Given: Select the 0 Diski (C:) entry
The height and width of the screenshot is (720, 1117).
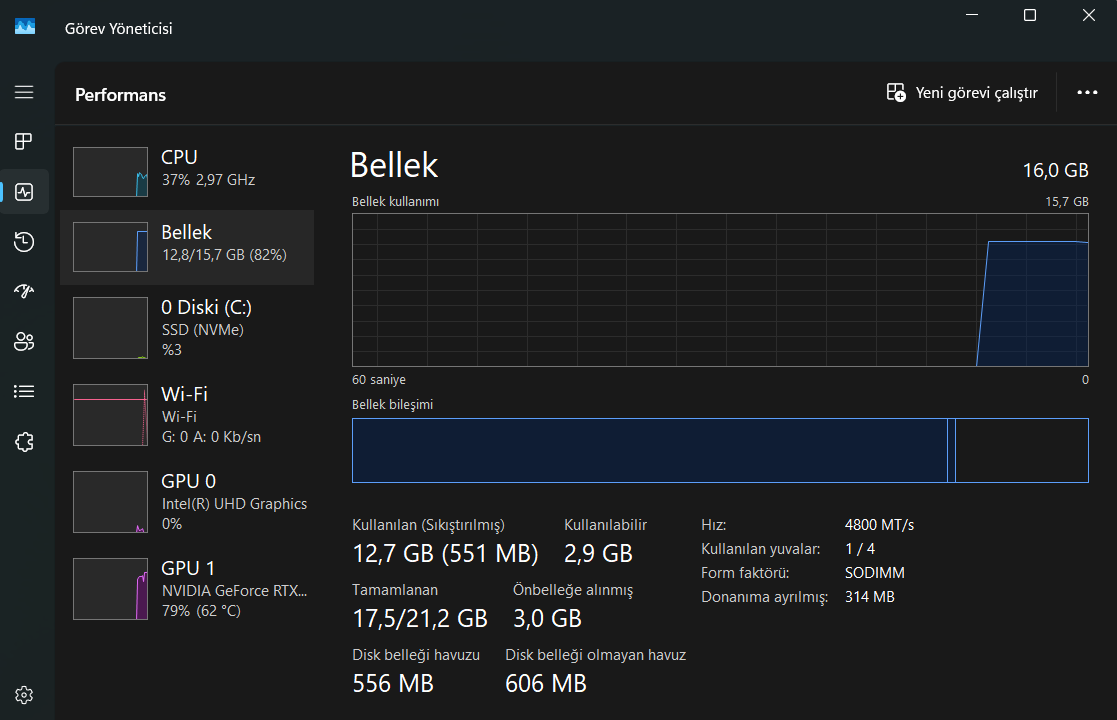Looking at the screenshot, I should (x=187, y=328).
